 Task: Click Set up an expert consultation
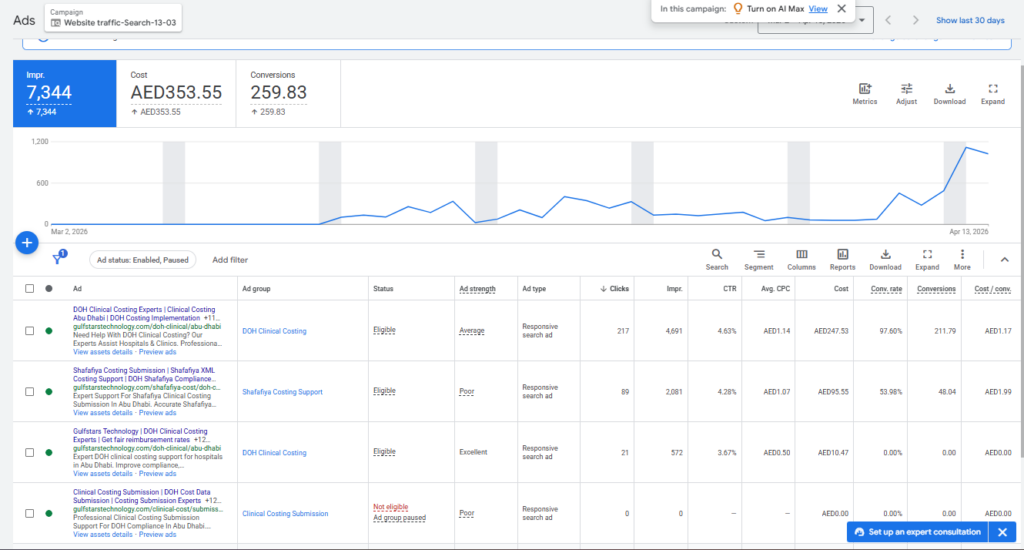[918, 532]
